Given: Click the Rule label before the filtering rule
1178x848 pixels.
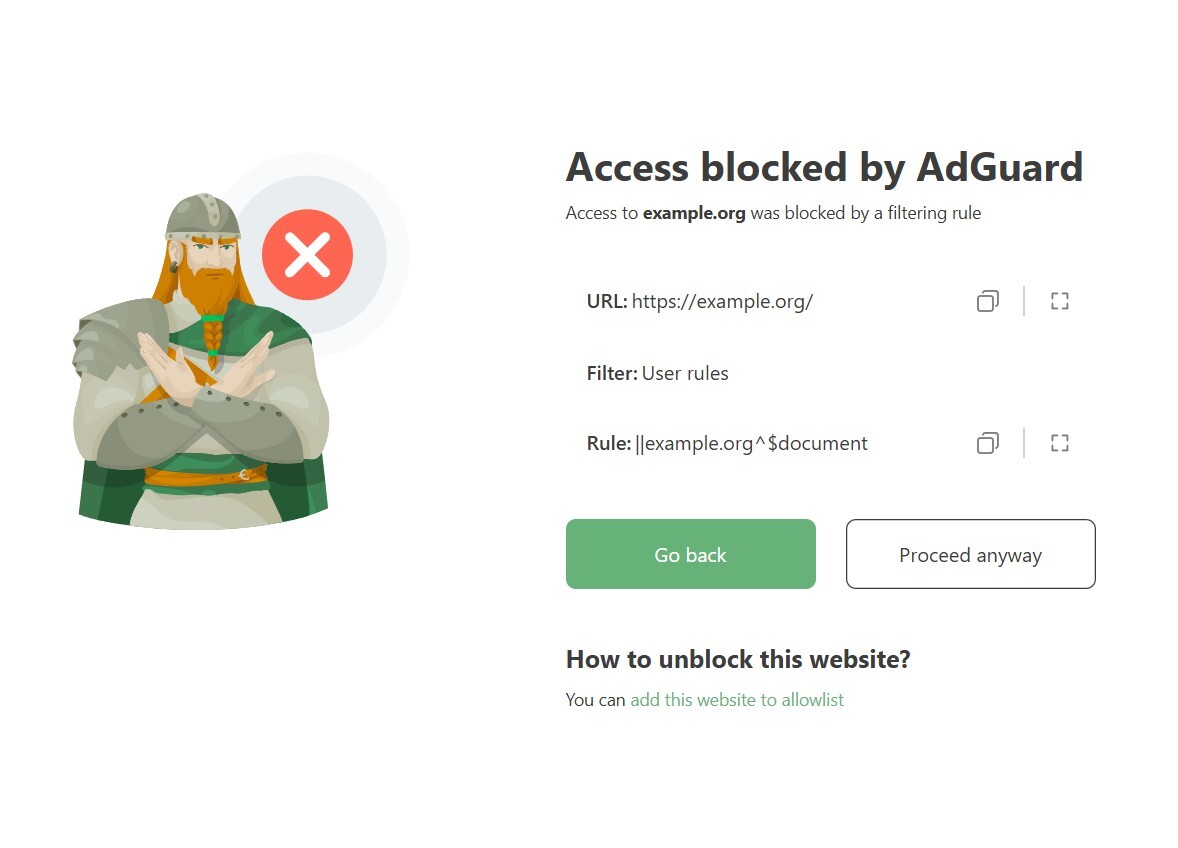Looking at the screenshot, I should [x=608, y=443].
